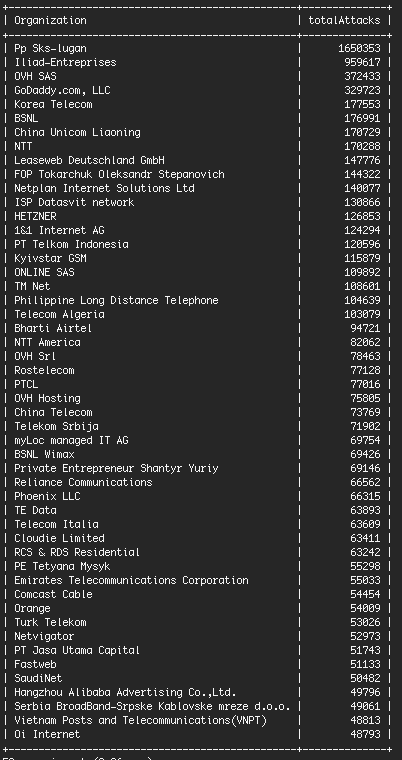Select RCS & RDS Residential
The height and width of the screenshot is (760, 402).
coord(78,553)
